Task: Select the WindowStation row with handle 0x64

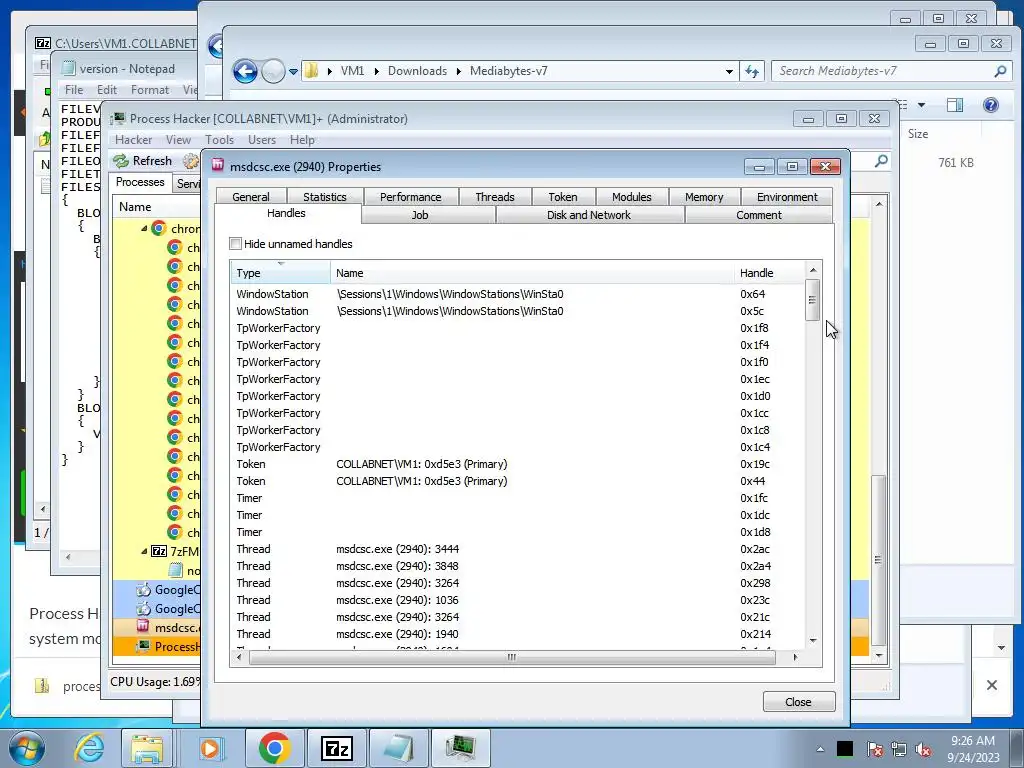Action: (518, 294)
